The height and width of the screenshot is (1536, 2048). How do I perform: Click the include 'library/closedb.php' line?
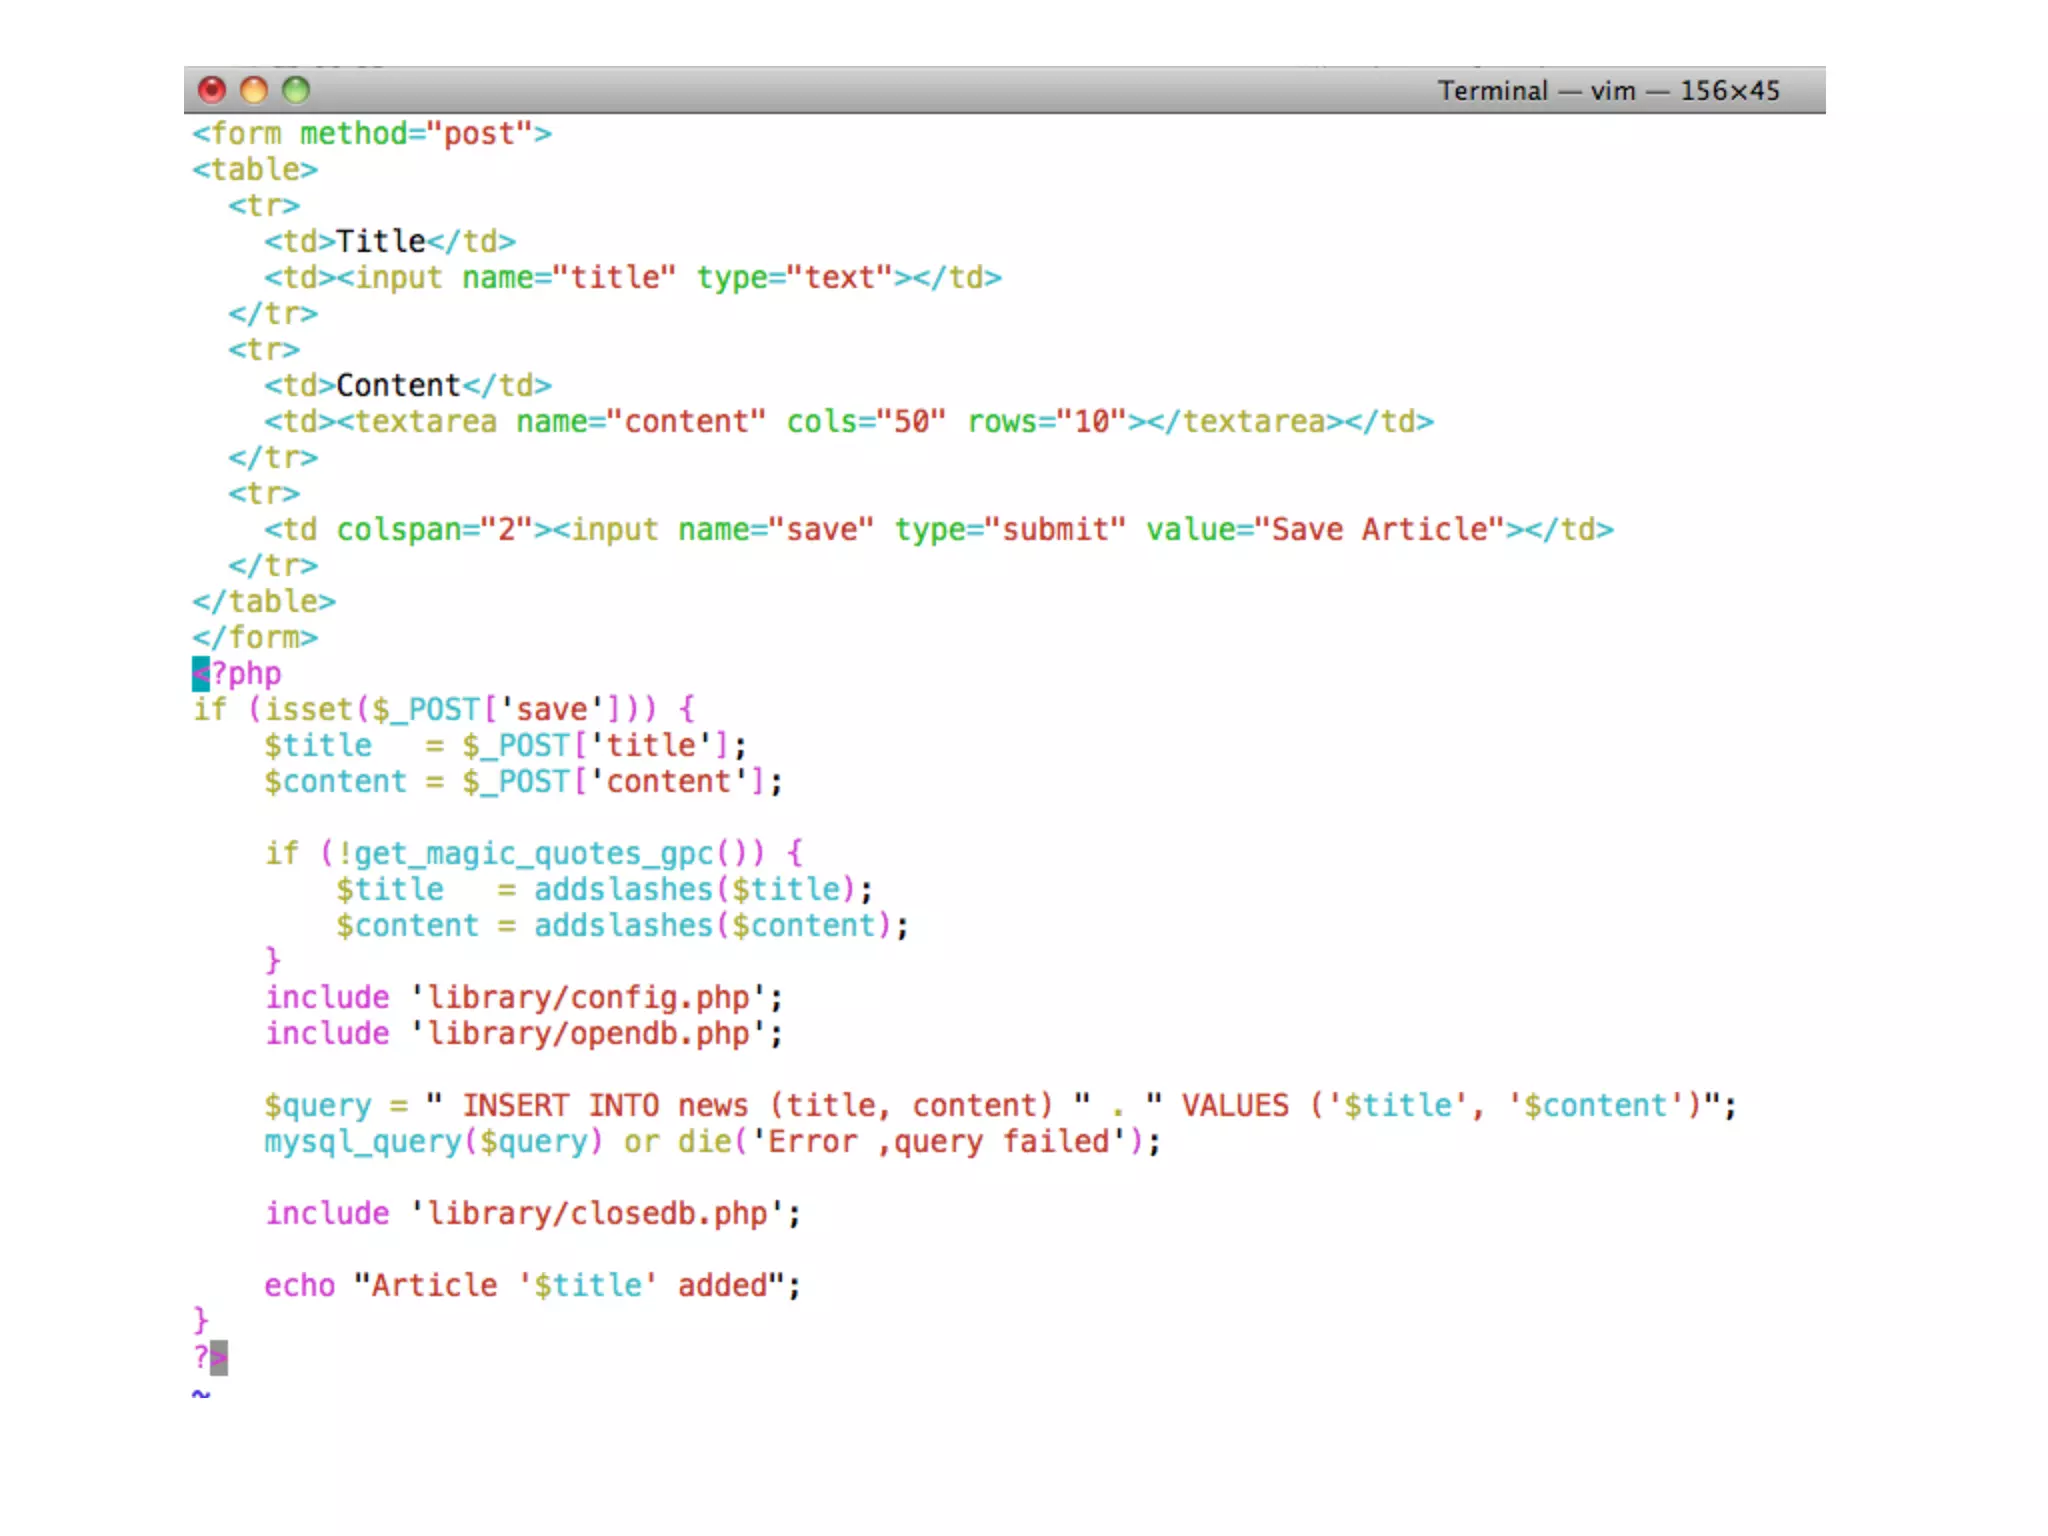(532, 1214)
